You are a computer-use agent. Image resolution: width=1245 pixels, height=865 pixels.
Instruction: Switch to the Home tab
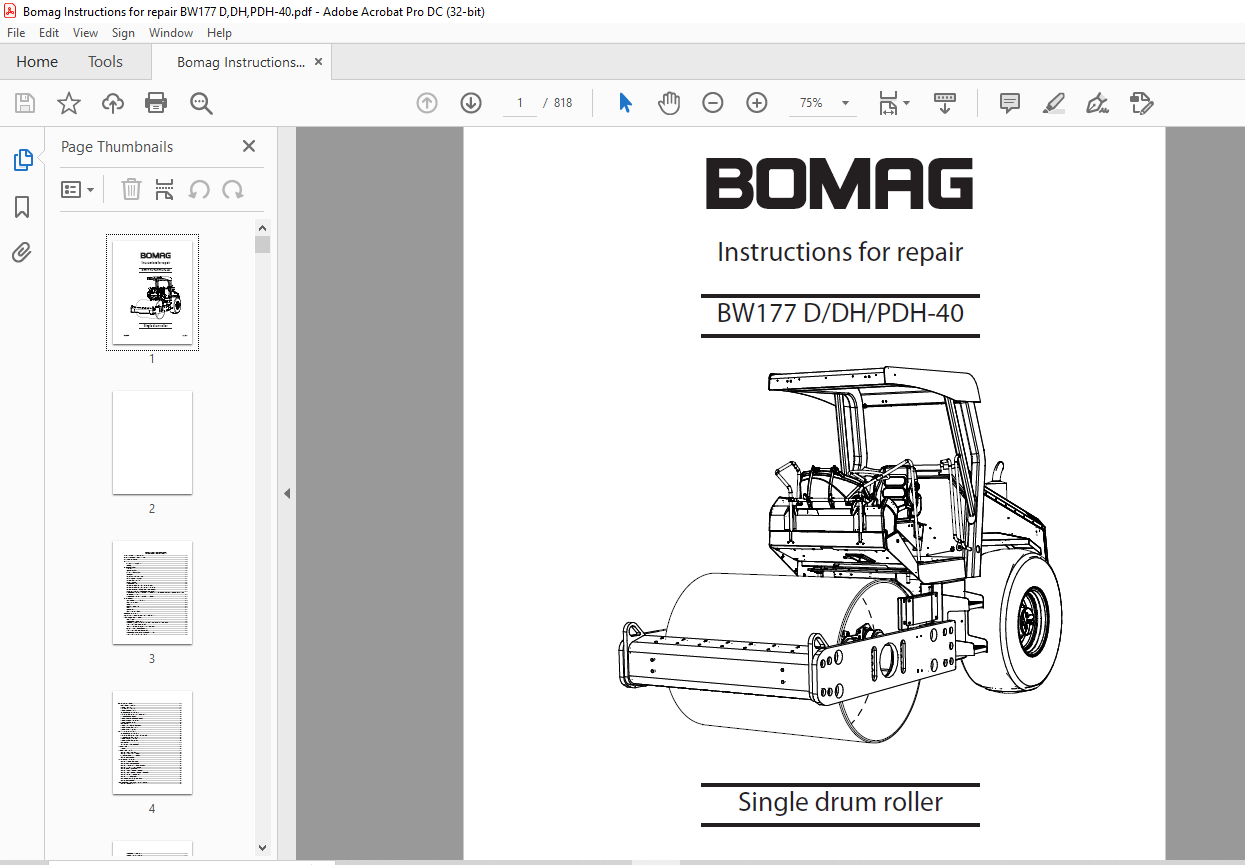click(37, 62)
